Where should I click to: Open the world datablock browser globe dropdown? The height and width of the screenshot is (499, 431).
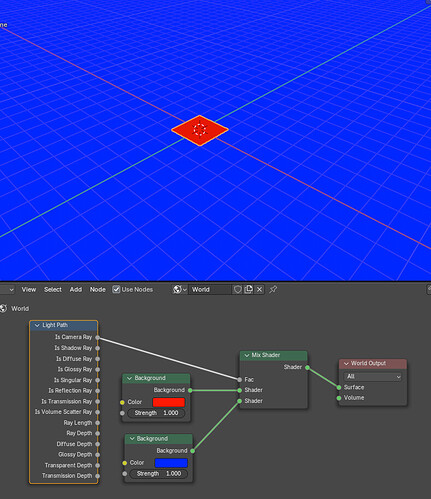point(180,289)
